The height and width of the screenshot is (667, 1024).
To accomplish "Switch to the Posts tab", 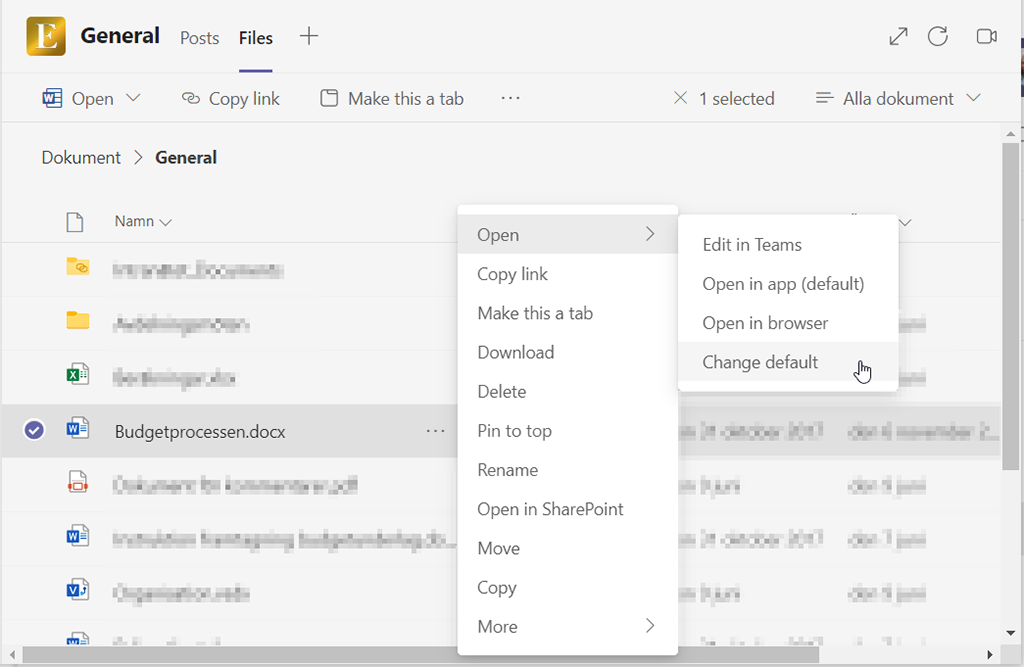I will (x=199, y=38).
